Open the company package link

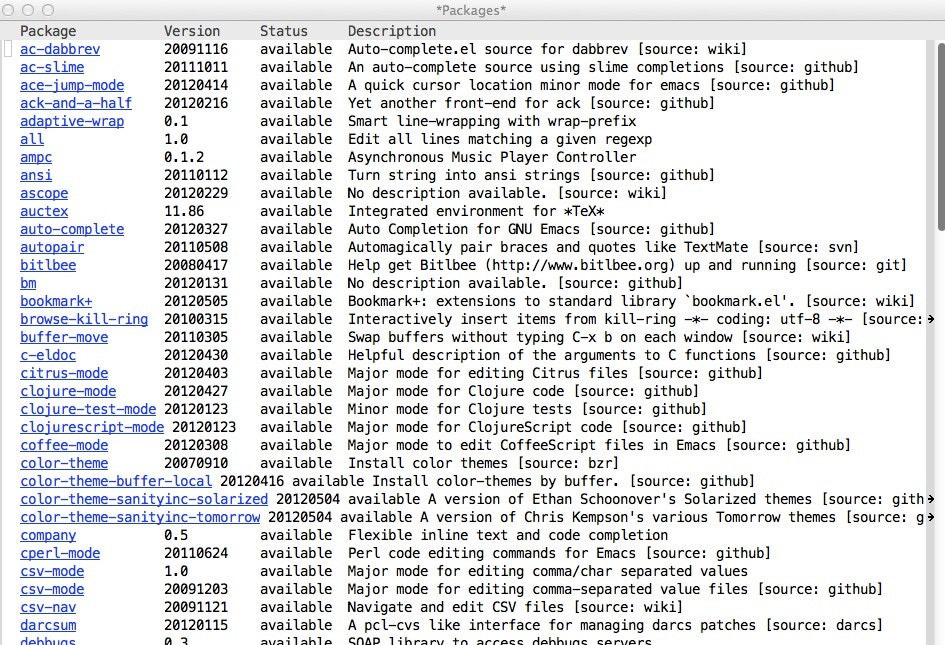[x=48, y=535]
